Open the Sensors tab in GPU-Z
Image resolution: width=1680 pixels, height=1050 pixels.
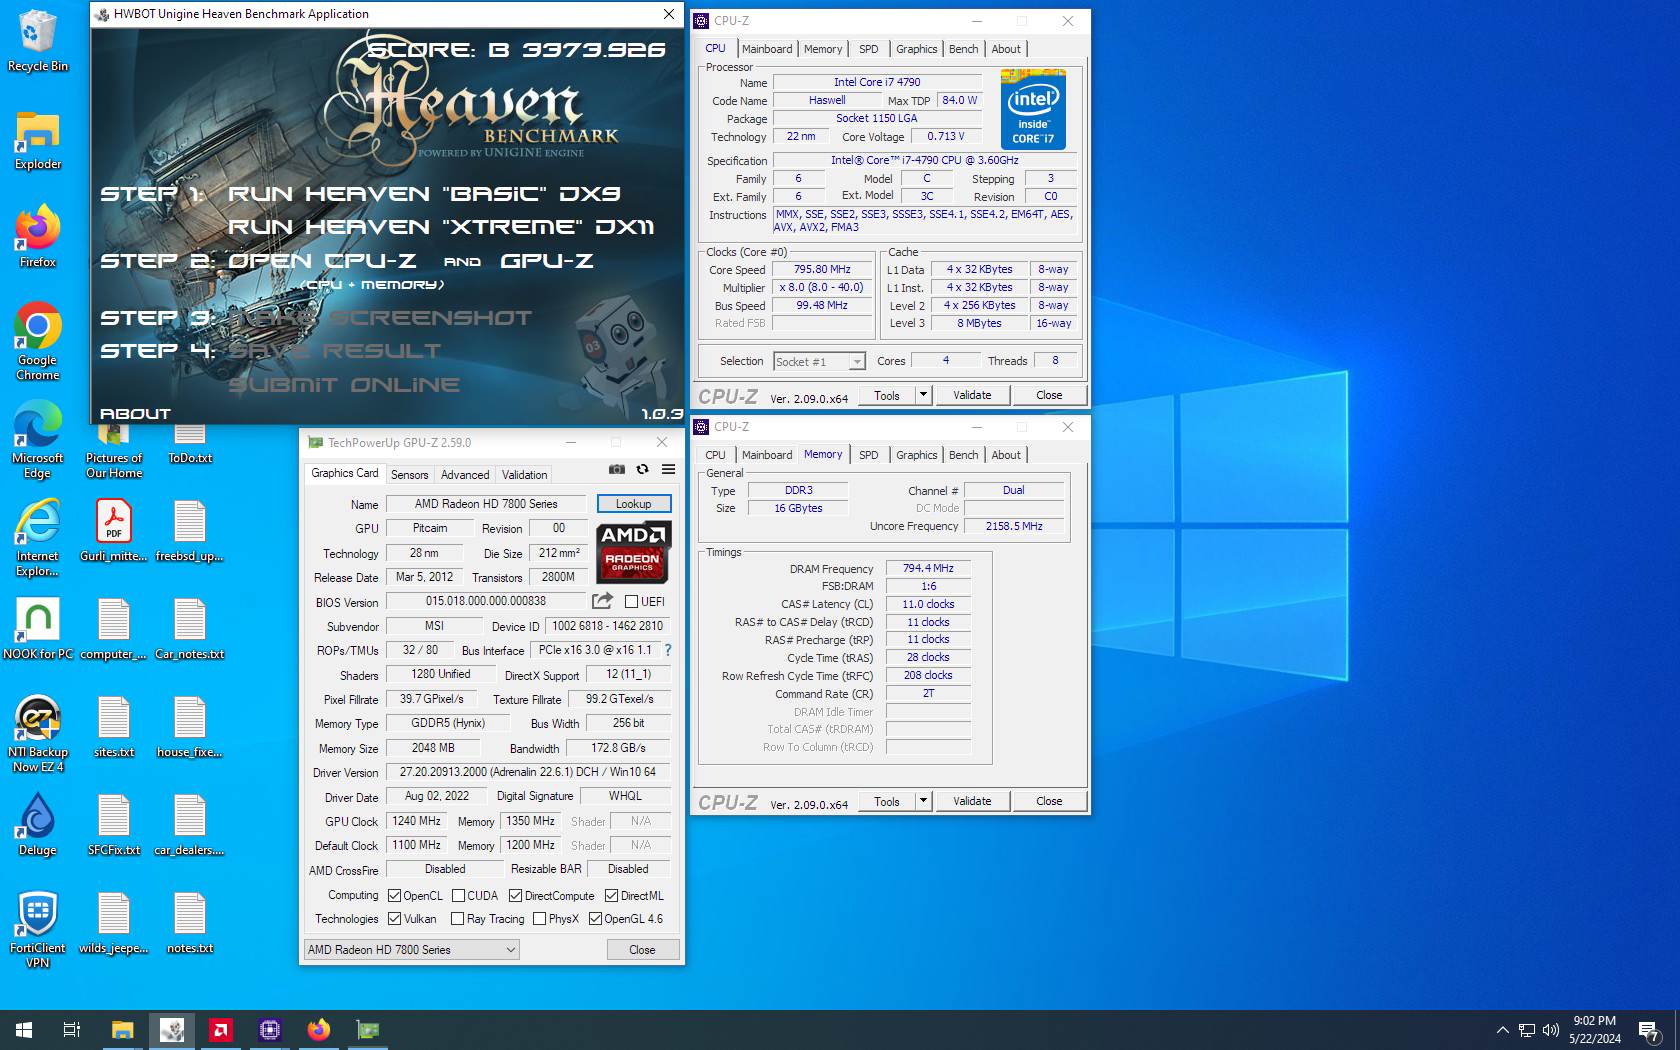[x=409, y=475]
